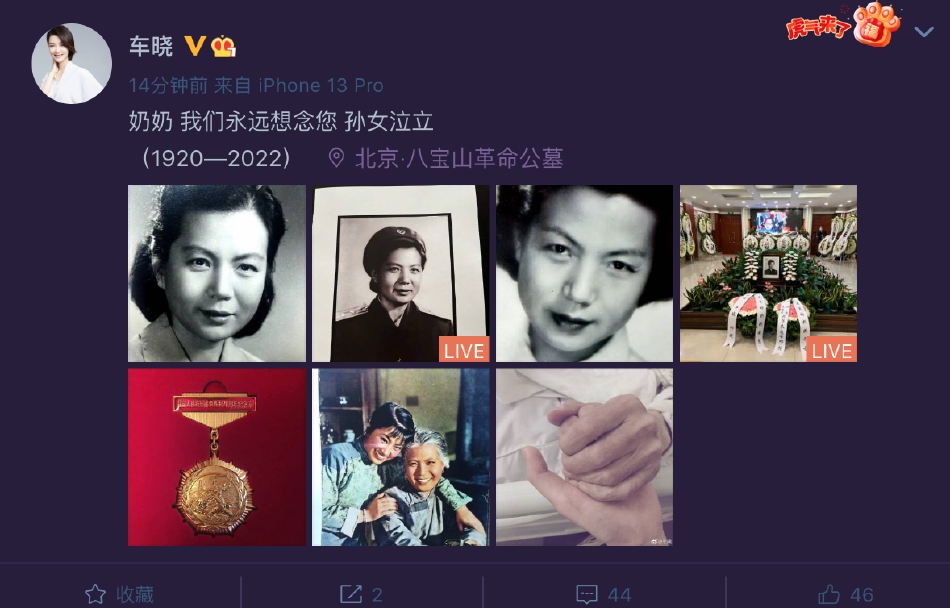Click the 14分钟前 post timestamp

tap(168, 85)
